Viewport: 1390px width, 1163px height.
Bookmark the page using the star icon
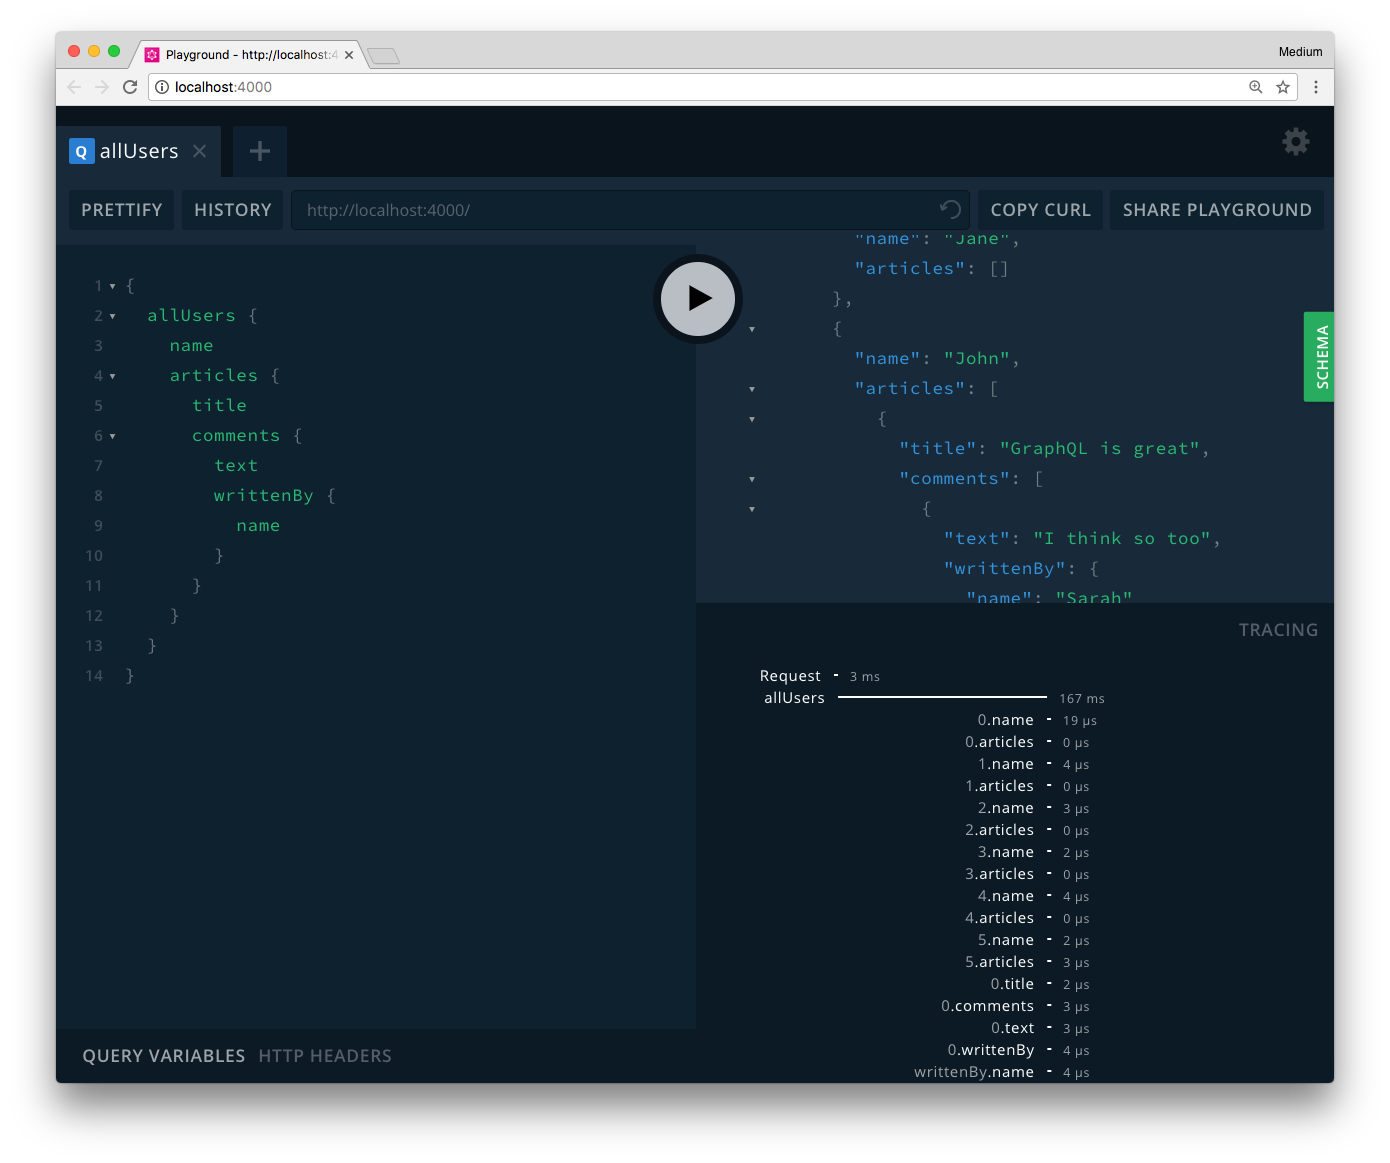click(x=1283, y=87)
